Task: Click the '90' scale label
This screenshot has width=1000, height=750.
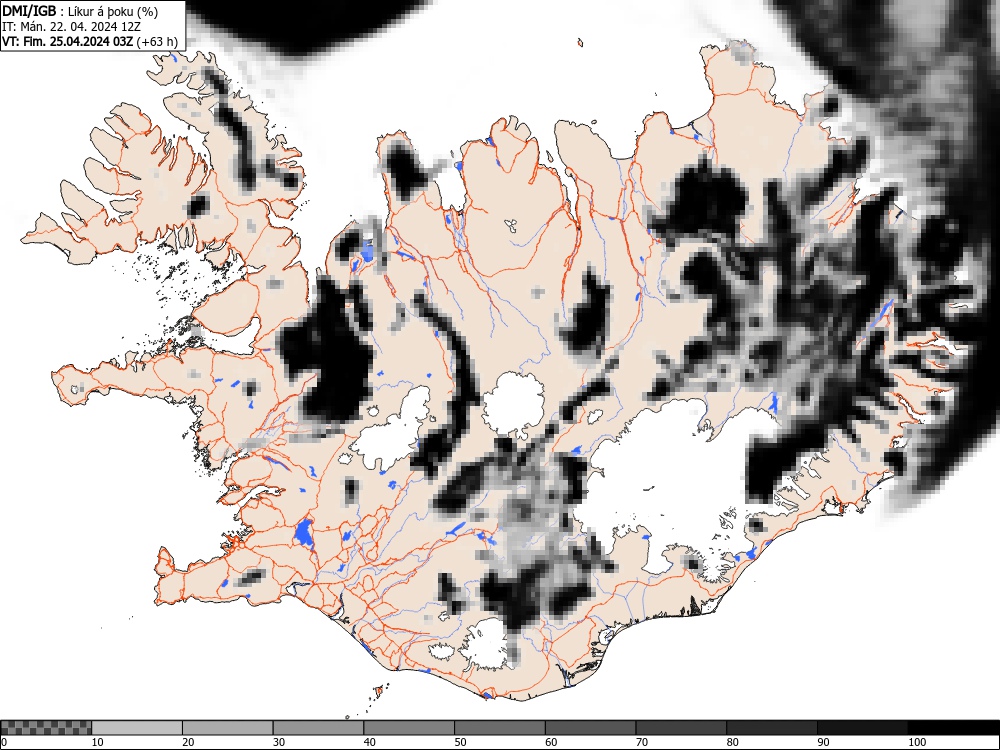Action: pos(823,742)
